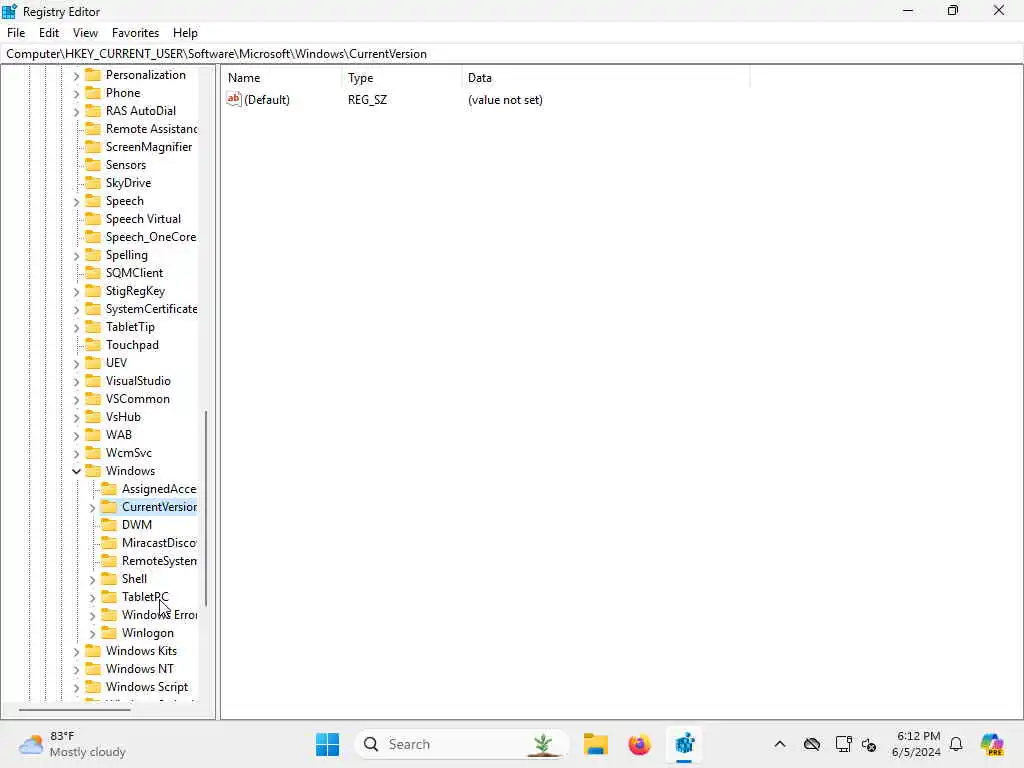Open the notification bell

tap(956, 744)
